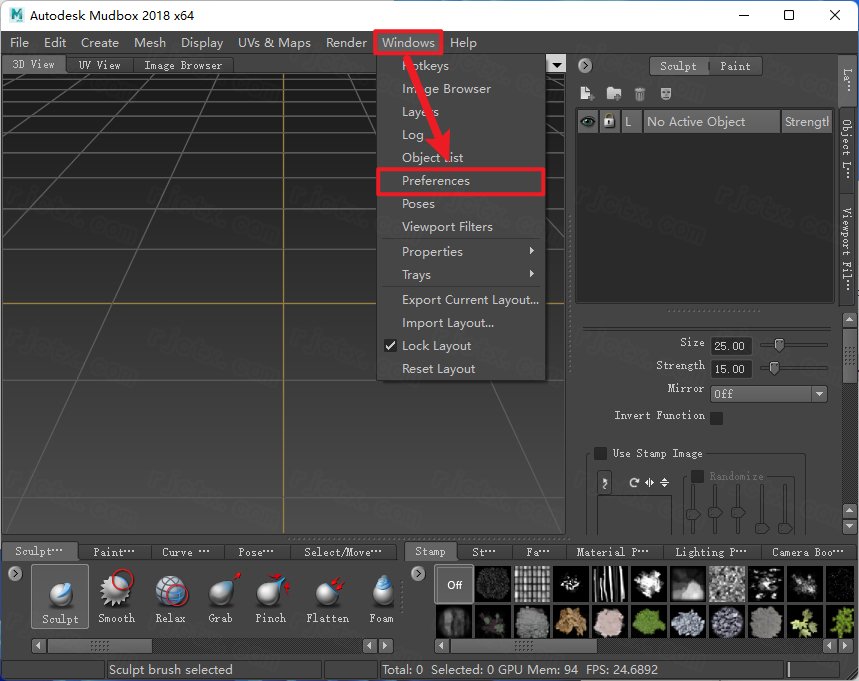Click the lock icon in layer header
The height and width of the screenshot is (681, 859).
[609, 121]
